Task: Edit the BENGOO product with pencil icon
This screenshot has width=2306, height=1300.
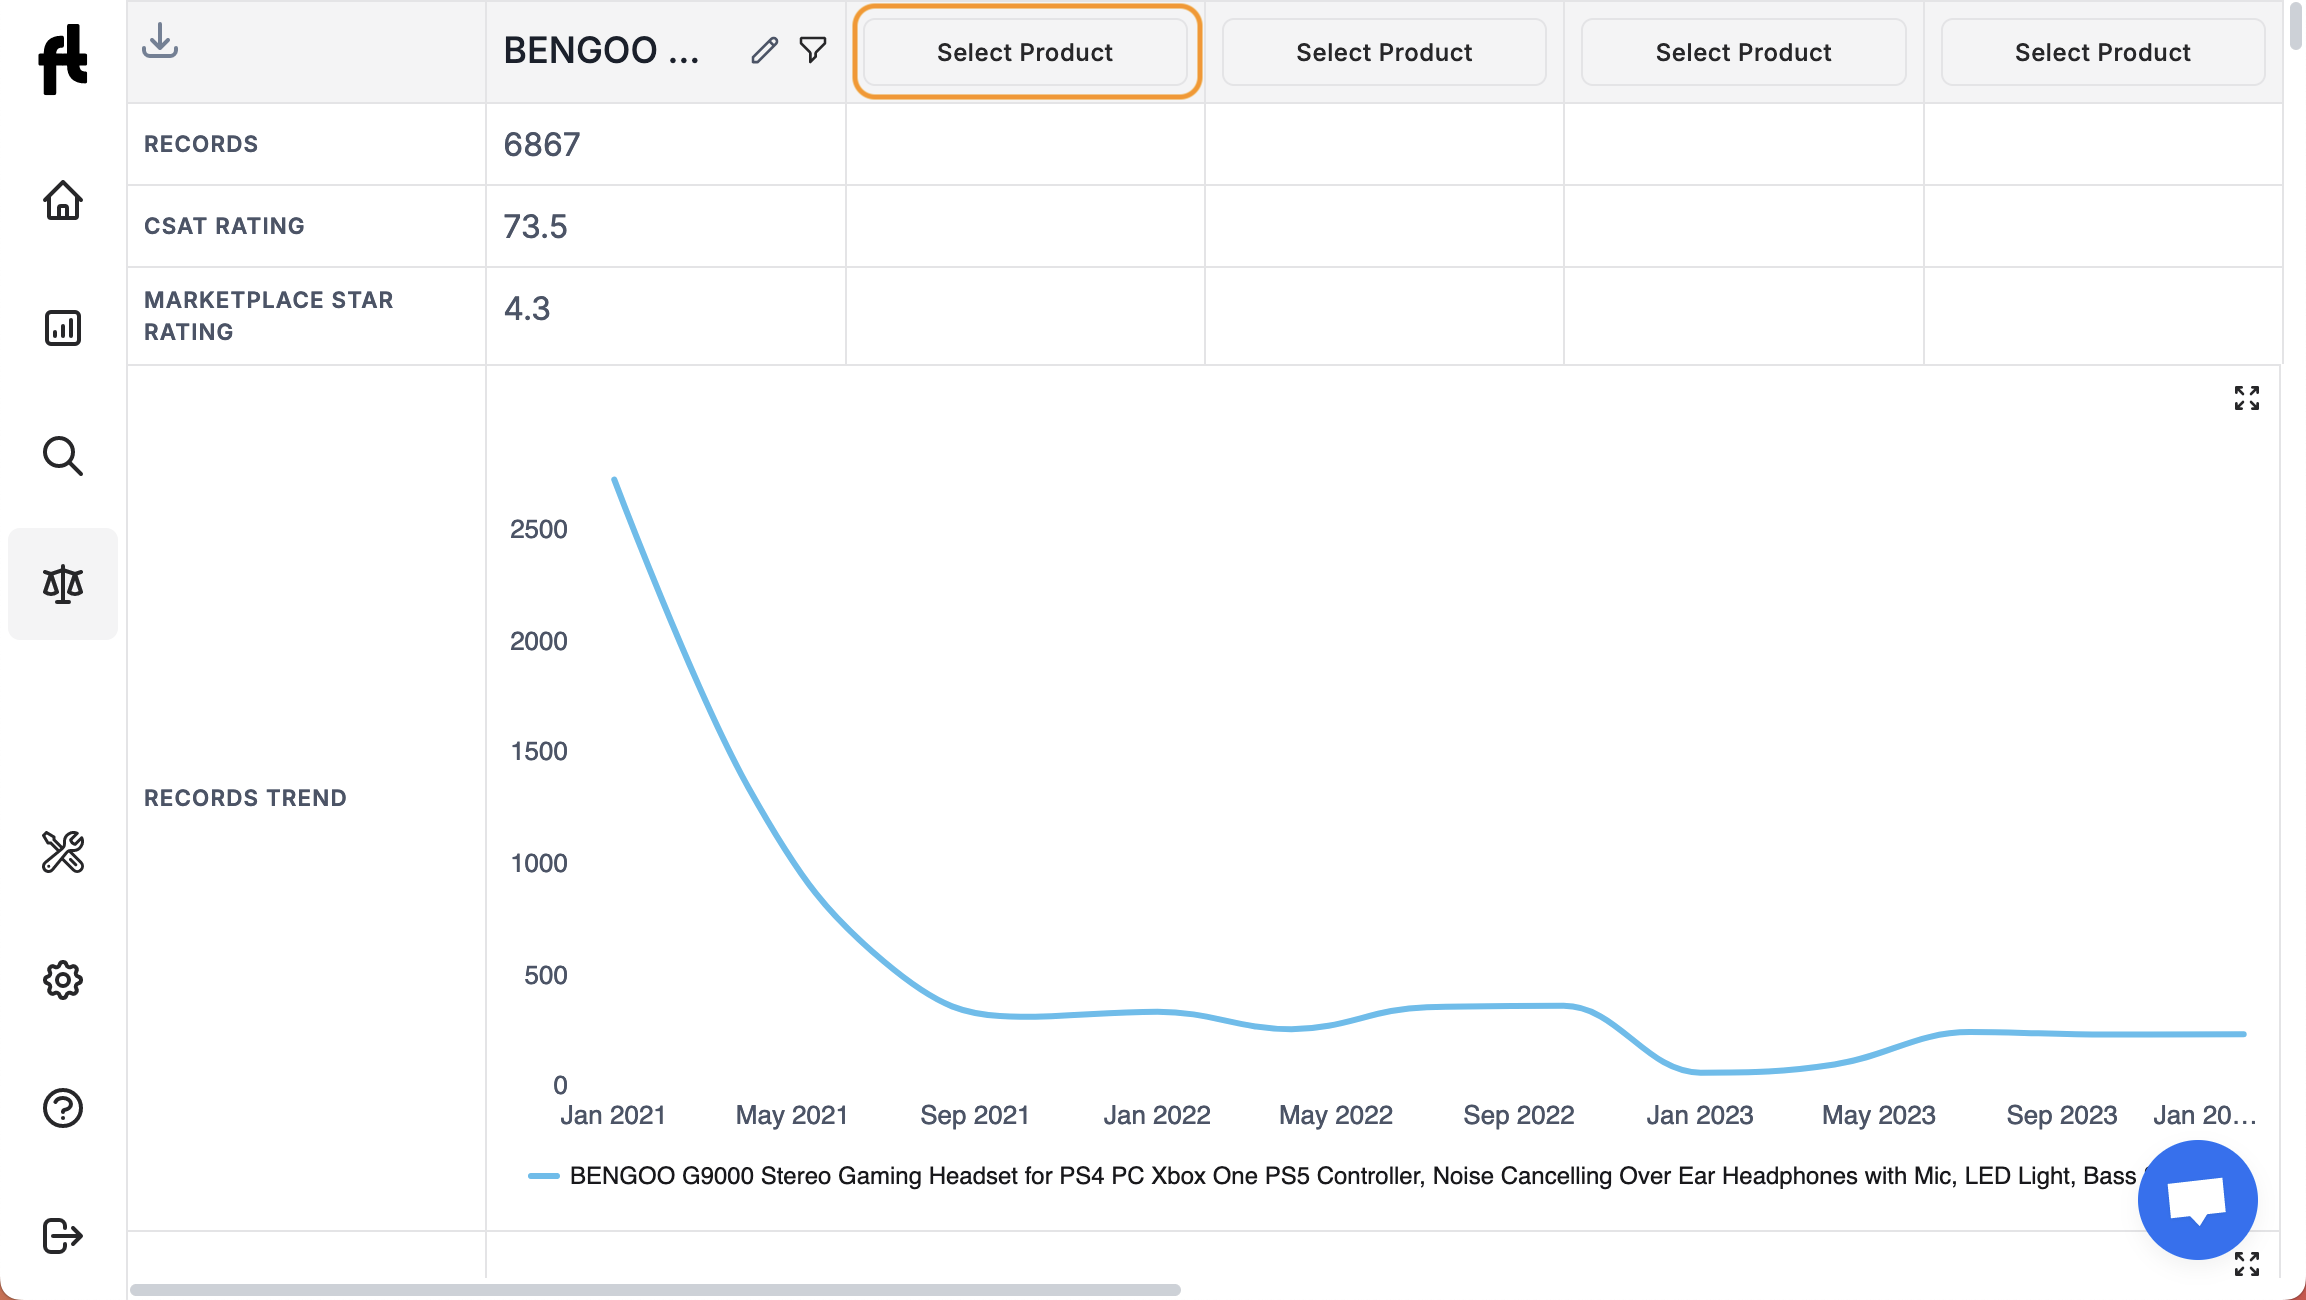Action: point(765,50)
